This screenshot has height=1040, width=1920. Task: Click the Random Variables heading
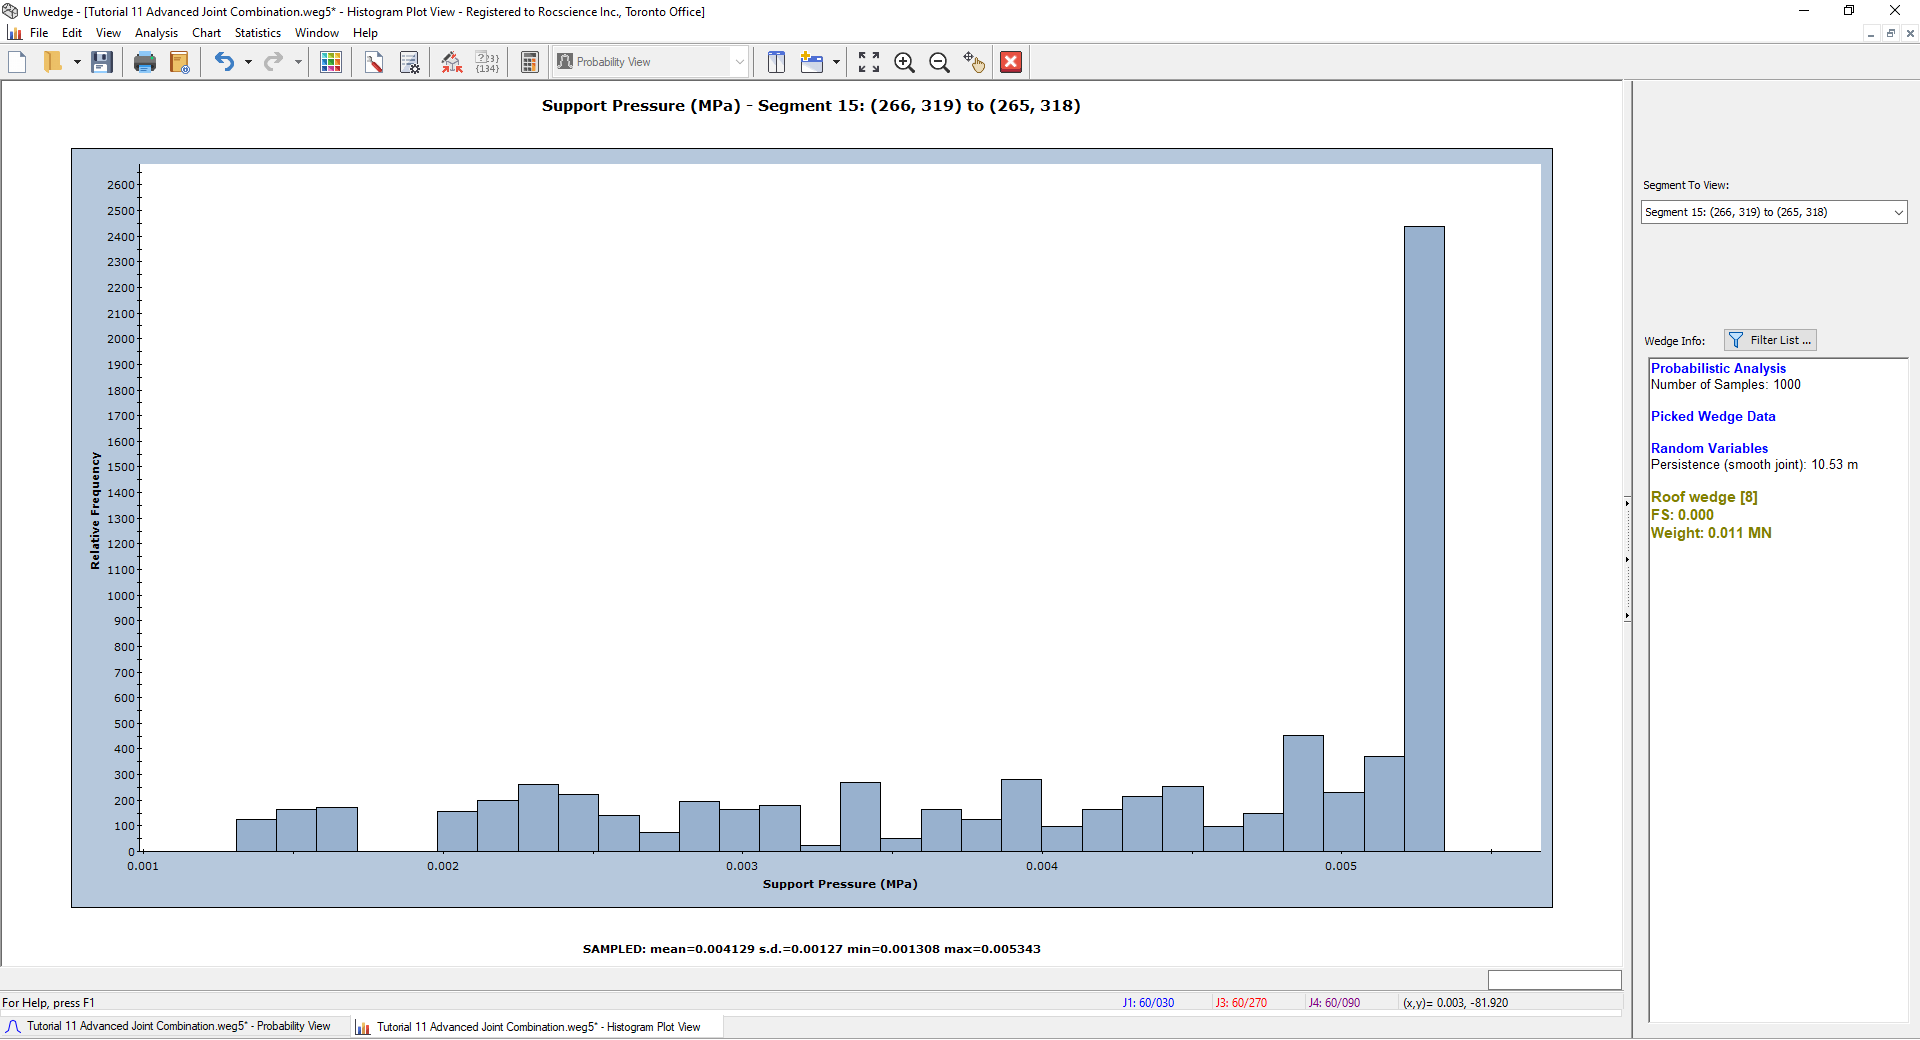click(x=1709, y=448)
